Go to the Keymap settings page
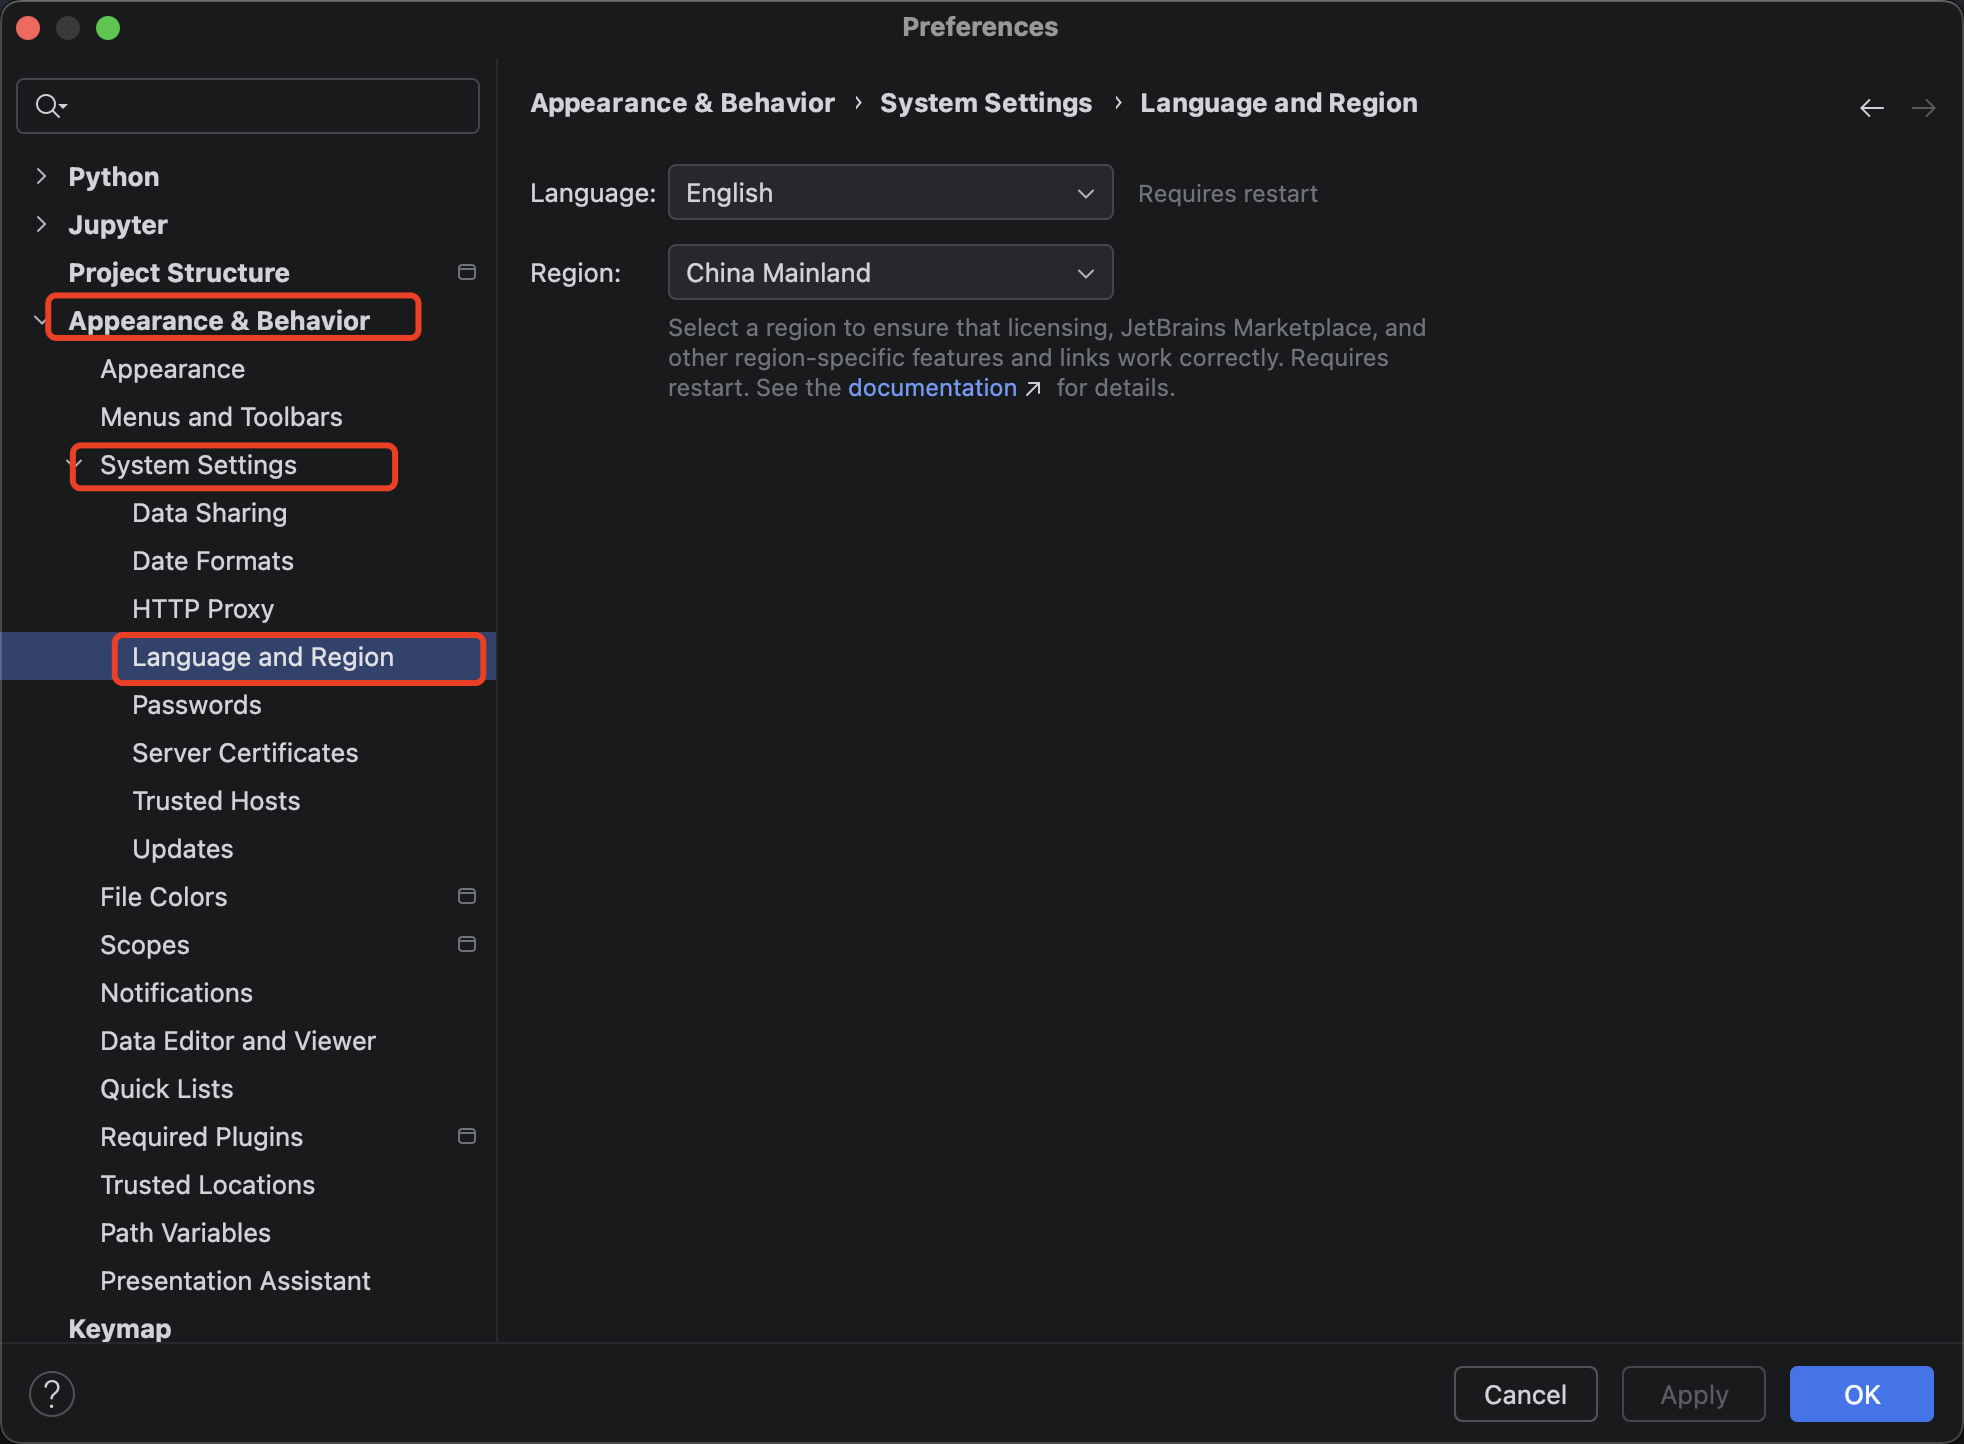 click(119, 1328)
